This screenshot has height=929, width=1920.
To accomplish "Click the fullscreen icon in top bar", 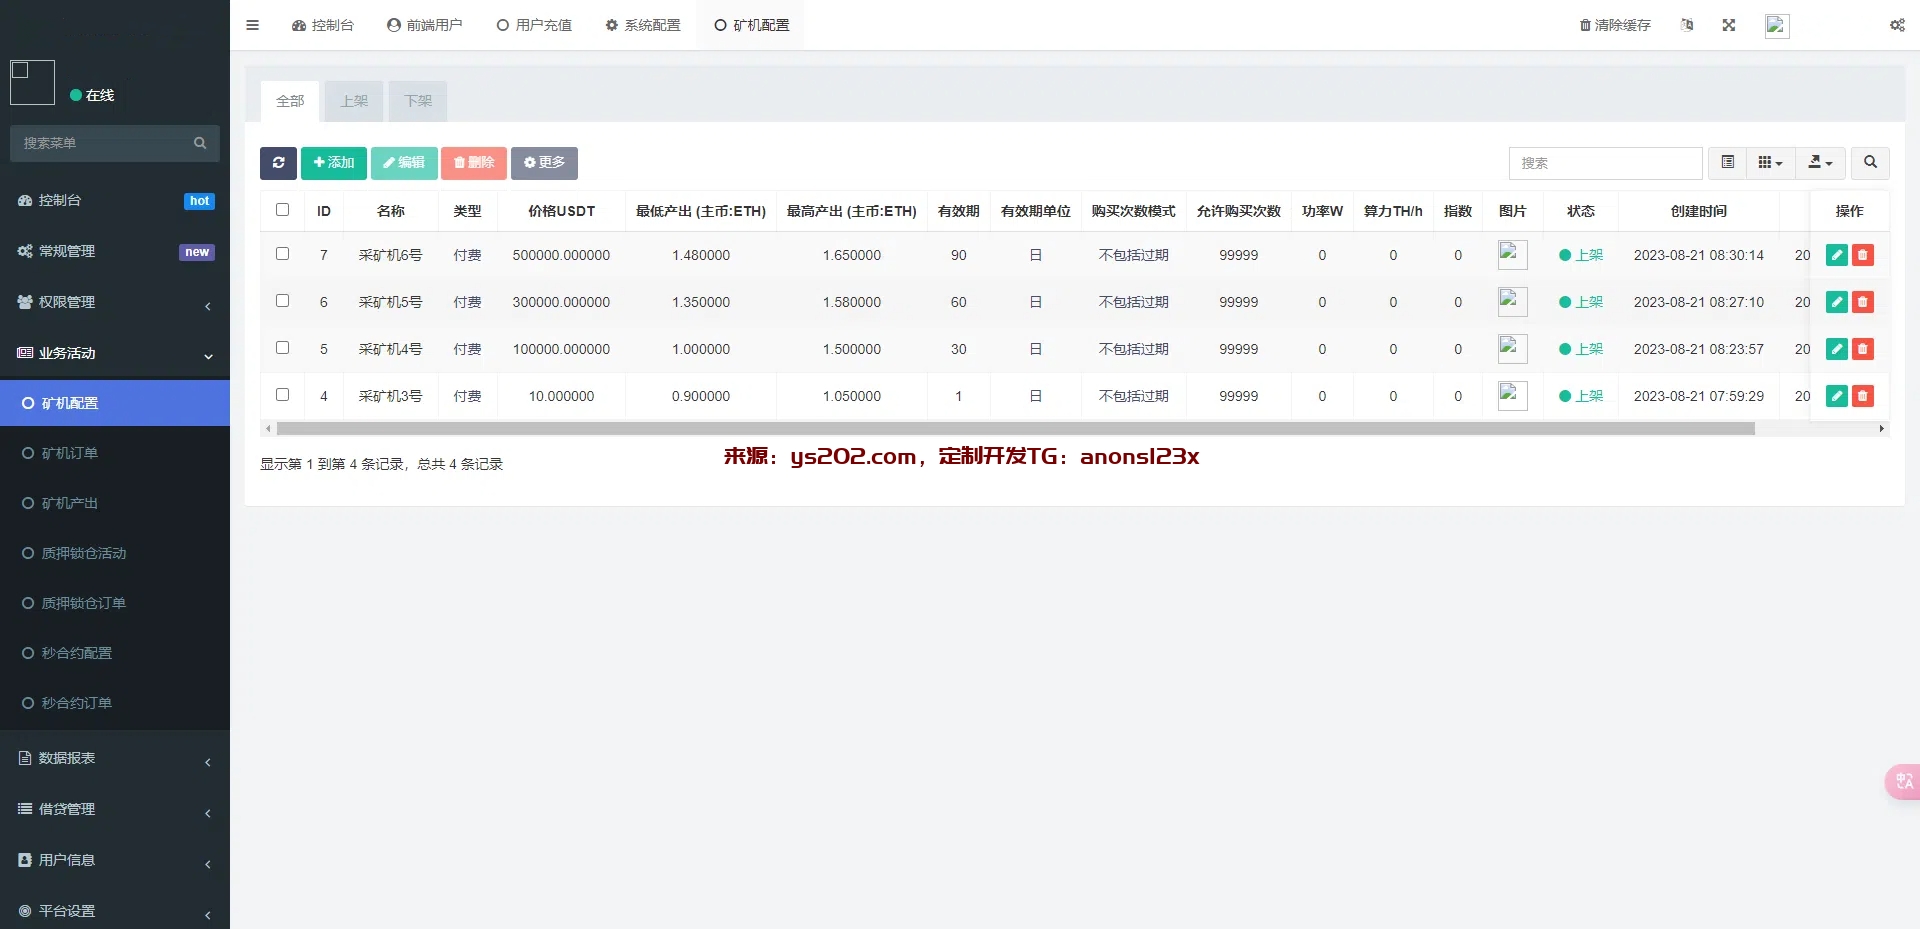I will [1728, 25].
